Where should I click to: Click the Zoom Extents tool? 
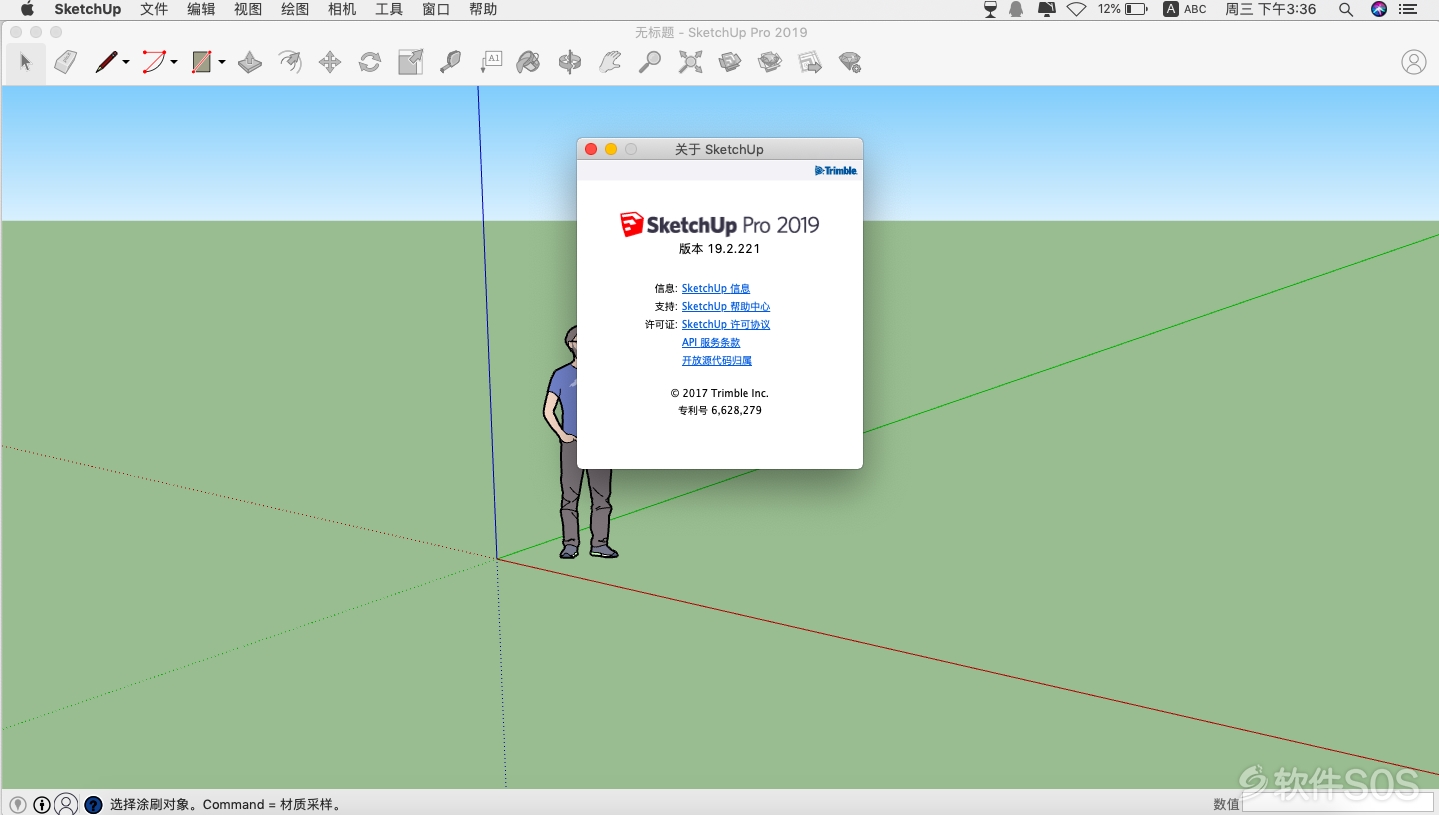(x=690, y=62)
